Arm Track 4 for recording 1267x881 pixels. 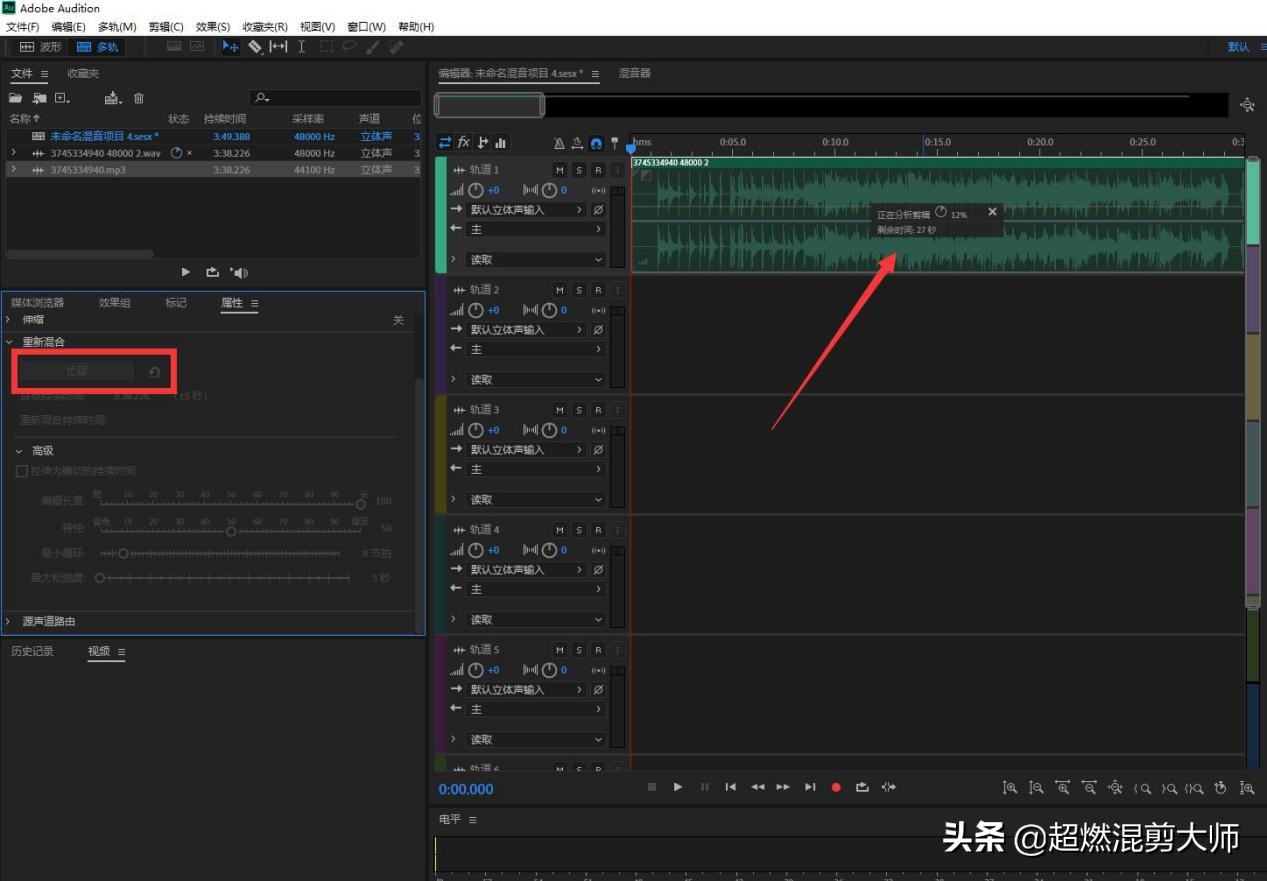point(598,530)
